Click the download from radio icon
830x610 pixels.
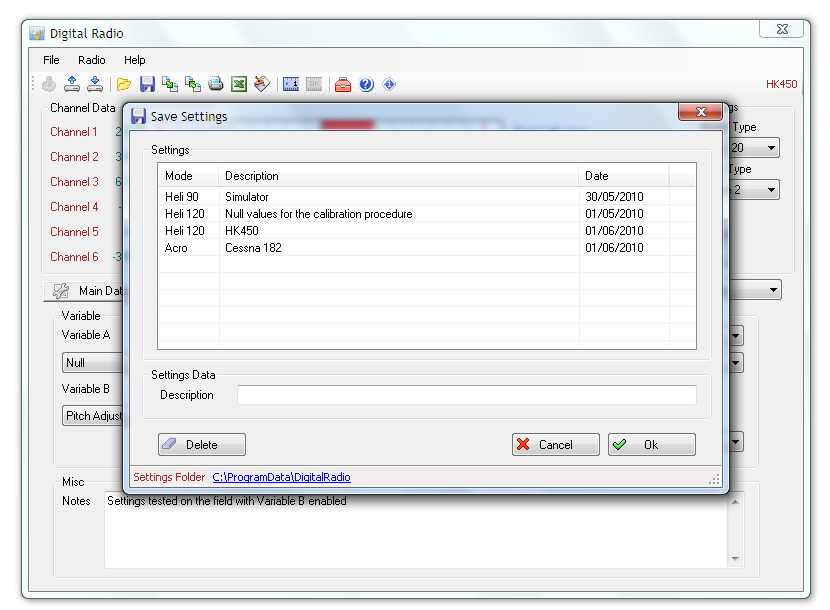pyautogui.click(x=95, y=85)
